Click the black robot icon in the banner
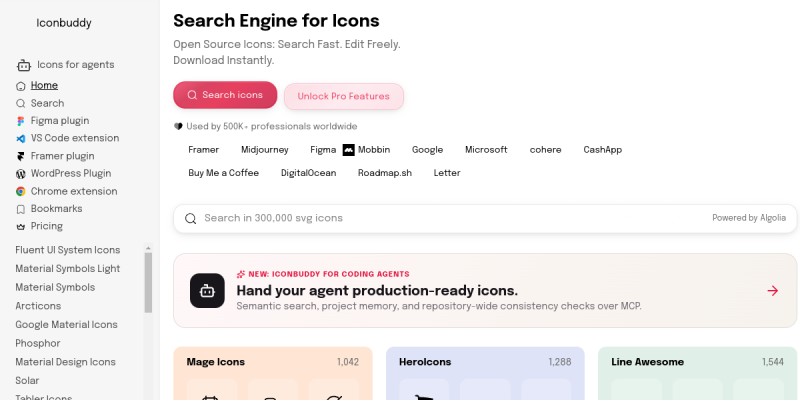This screenshot has width=800, height=400. (207, 291)
